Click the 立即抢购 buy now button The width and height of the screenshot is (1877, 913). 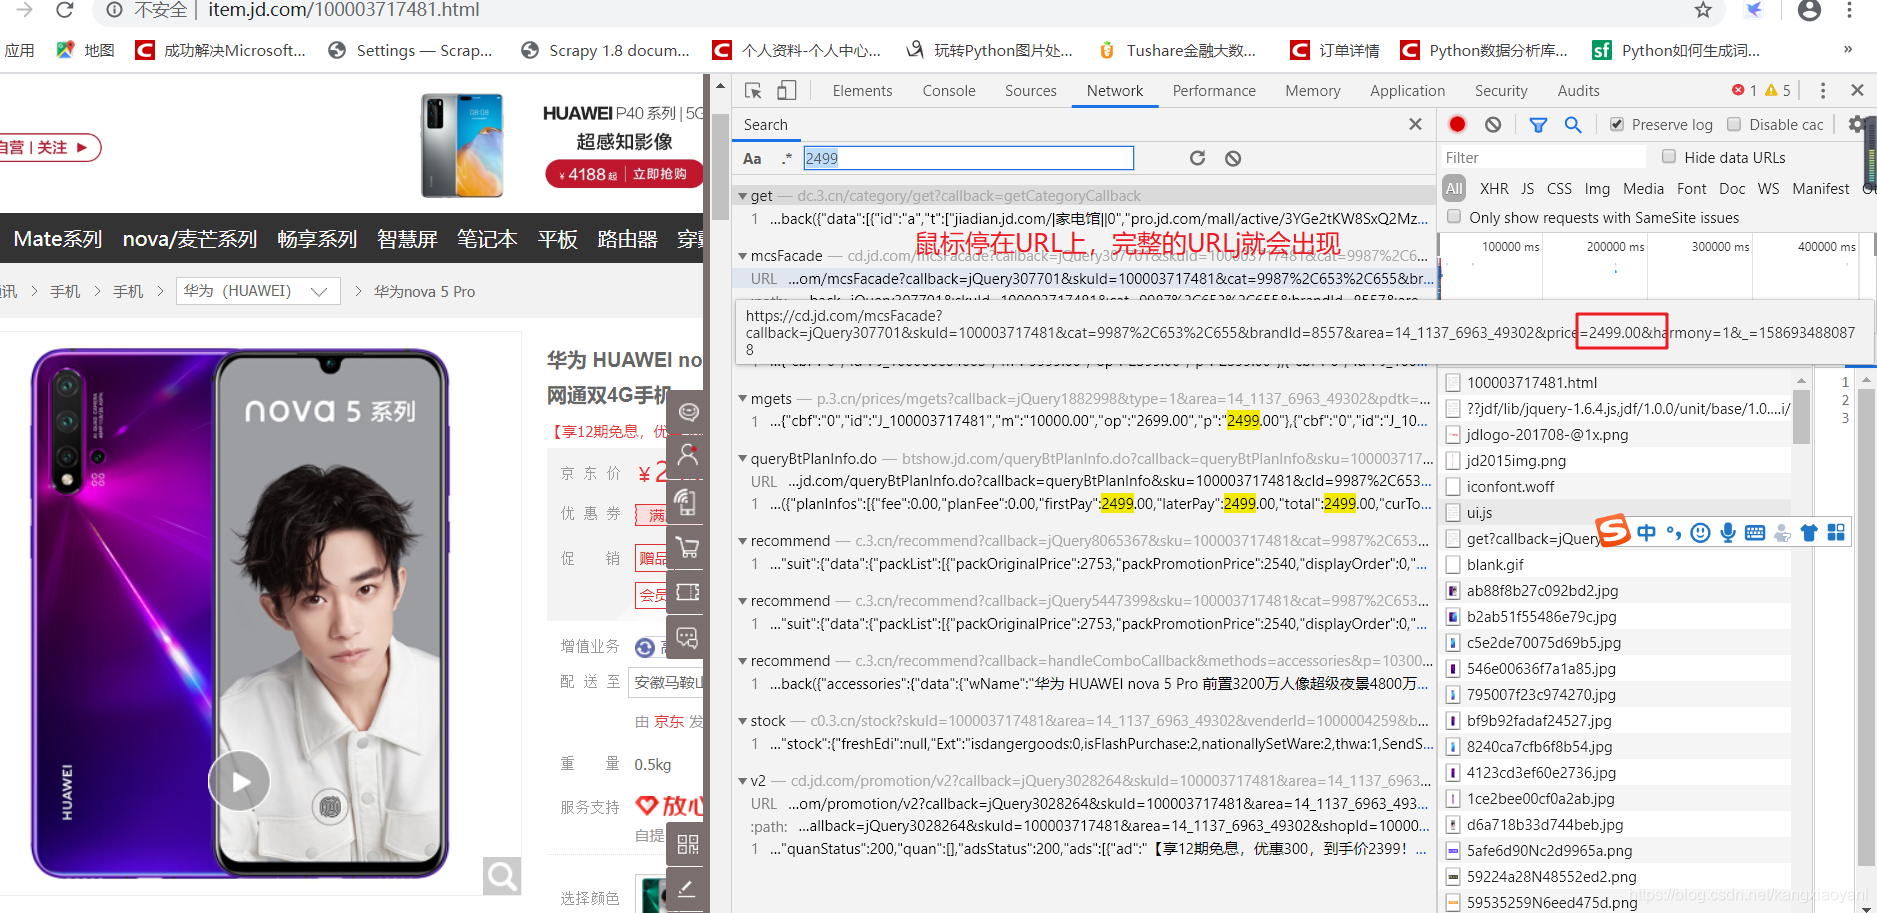[660, 174]
